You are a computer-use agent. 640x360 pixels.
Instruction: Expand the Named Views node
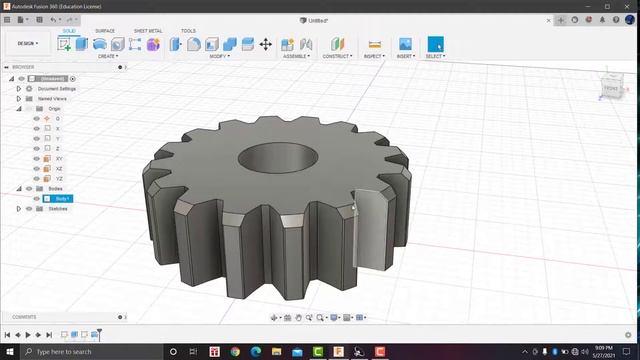[x=19, y=99]
